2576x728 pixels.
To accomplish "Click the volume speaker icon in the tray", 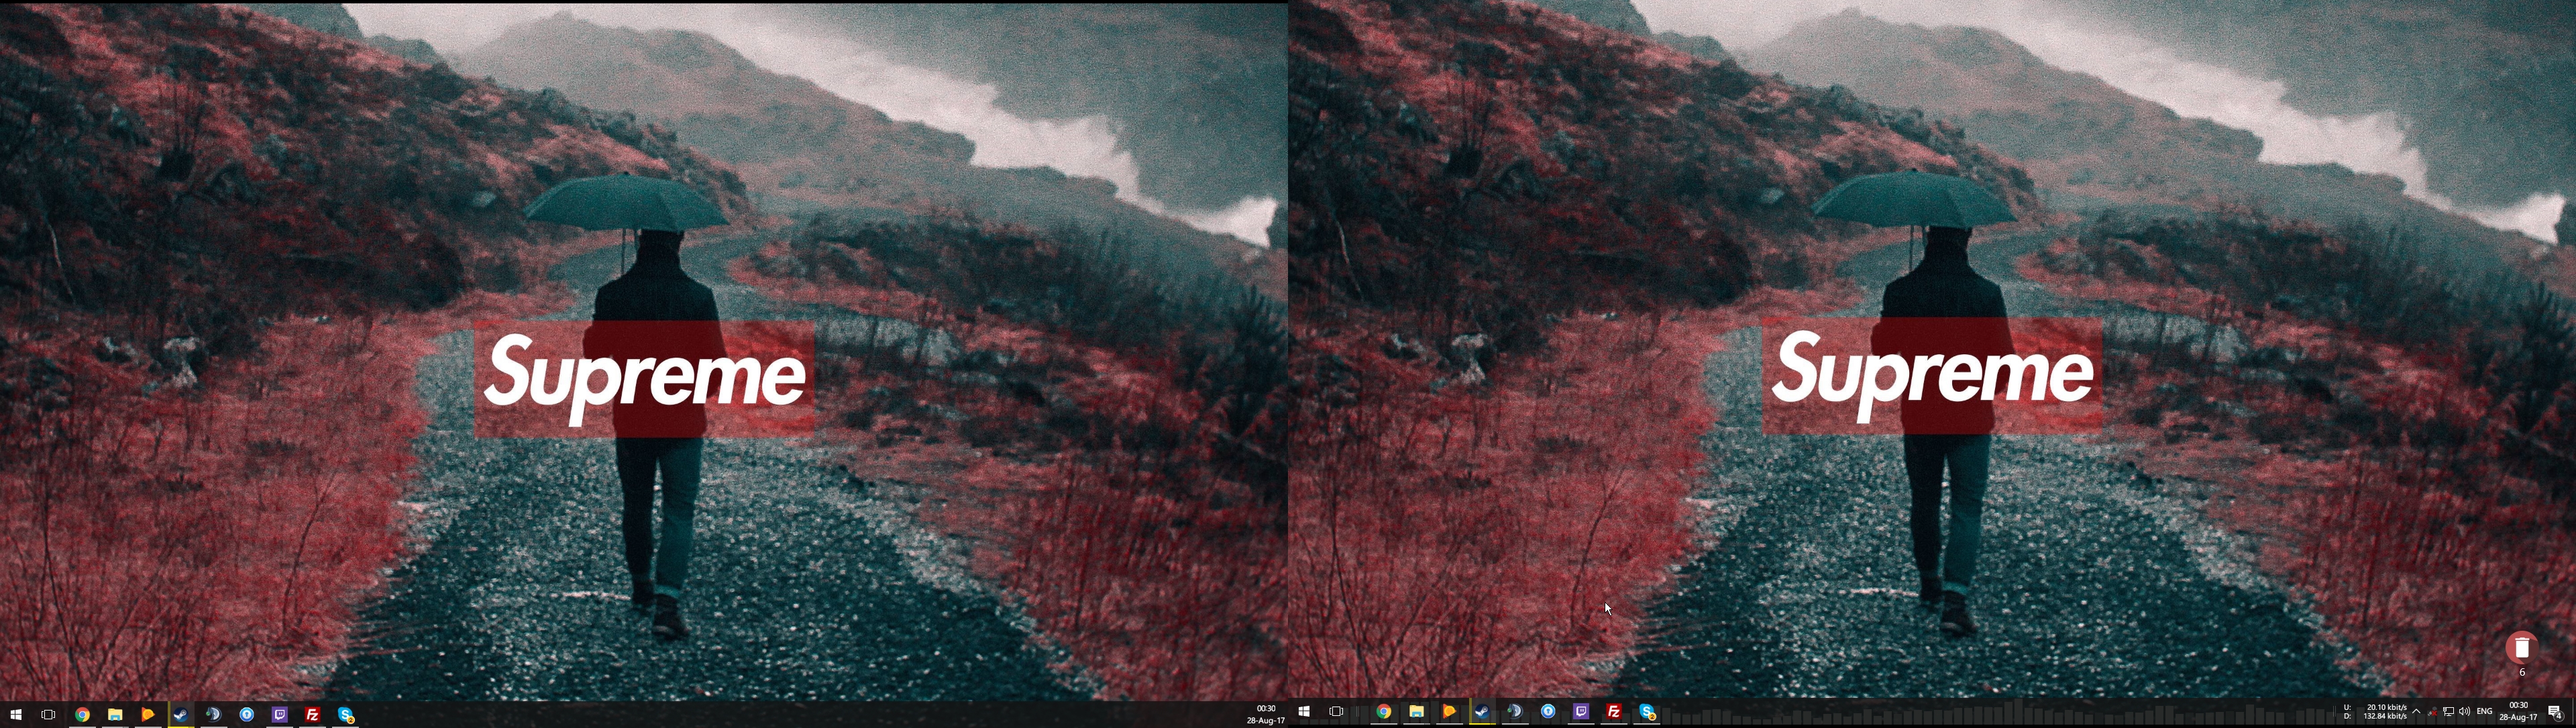I will coord(2464,711).
